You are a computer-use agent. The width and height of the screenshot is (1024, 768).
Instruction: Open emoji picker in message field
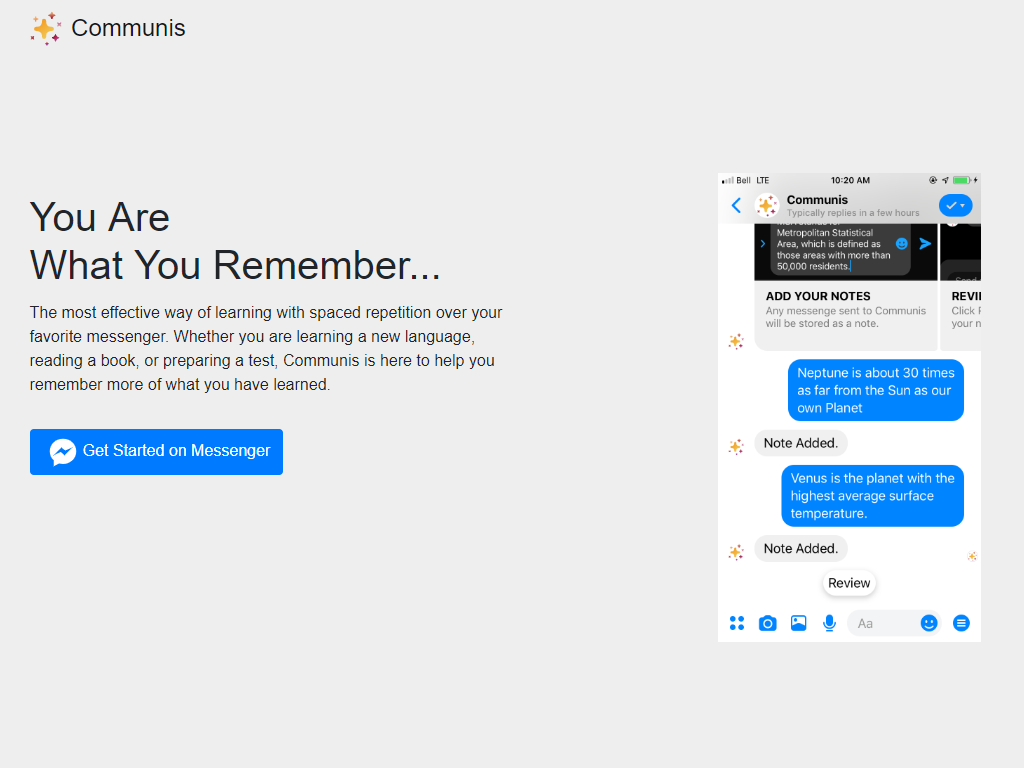tap(929, 623)
